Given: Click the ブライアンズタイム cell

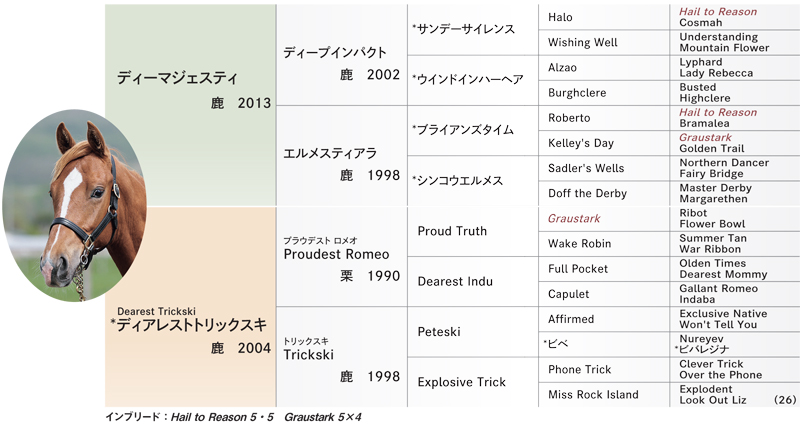Looking at the screenshot, I should (473, 131).
